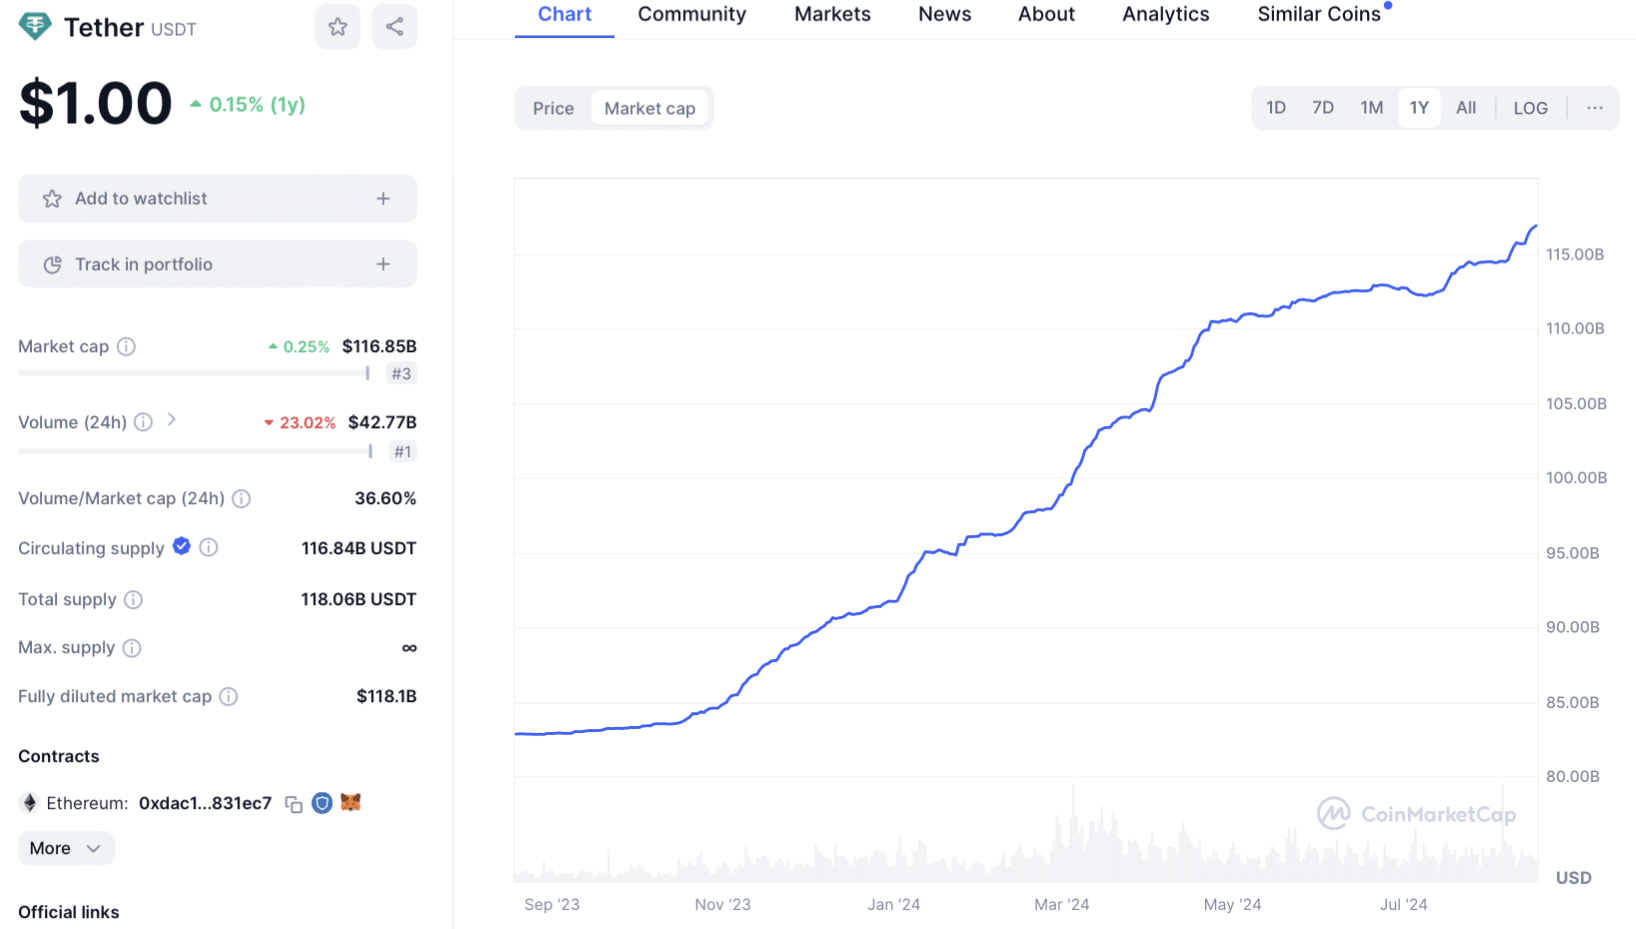
Task: Show Circulating supply info tooltip icon
Action: 209,547
